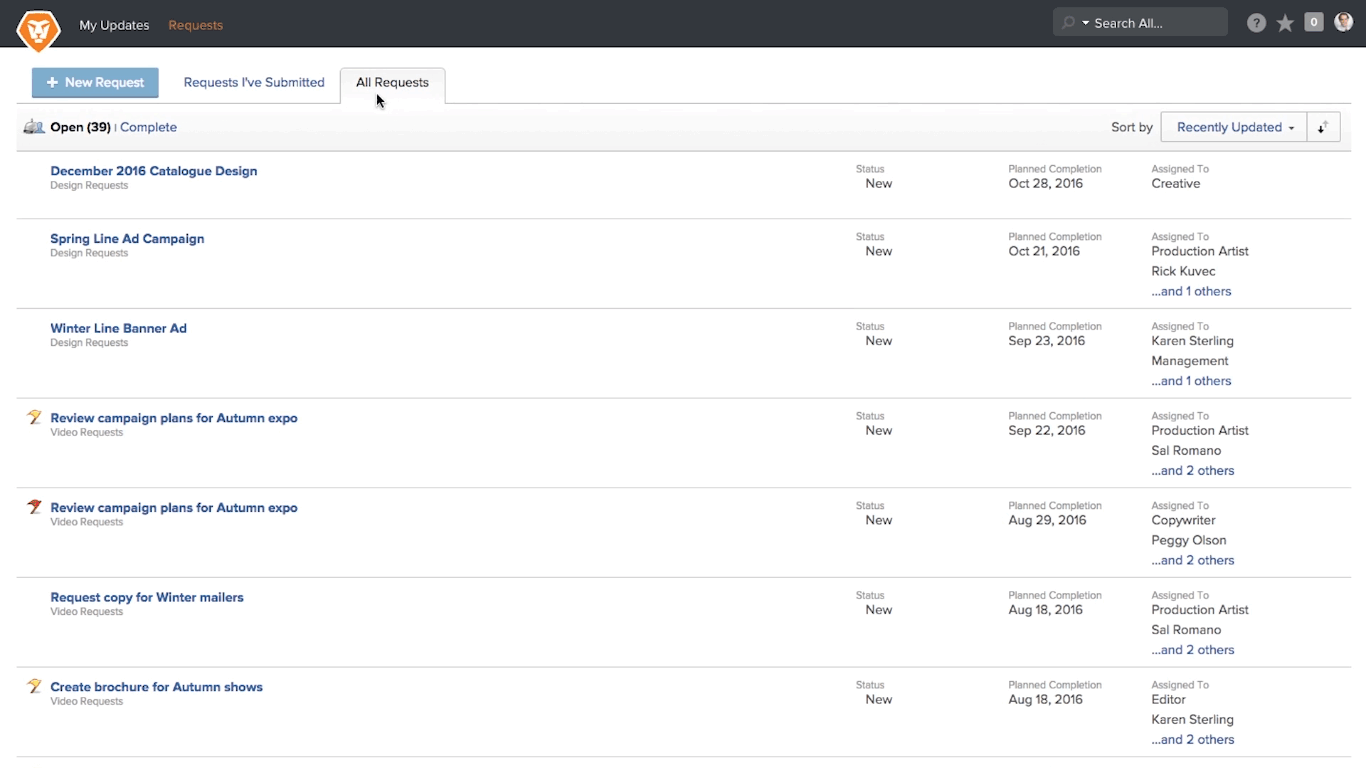Open the help question mark icon
Viewport: 1366px width, 768px height.
click(x=1257, y=23)
